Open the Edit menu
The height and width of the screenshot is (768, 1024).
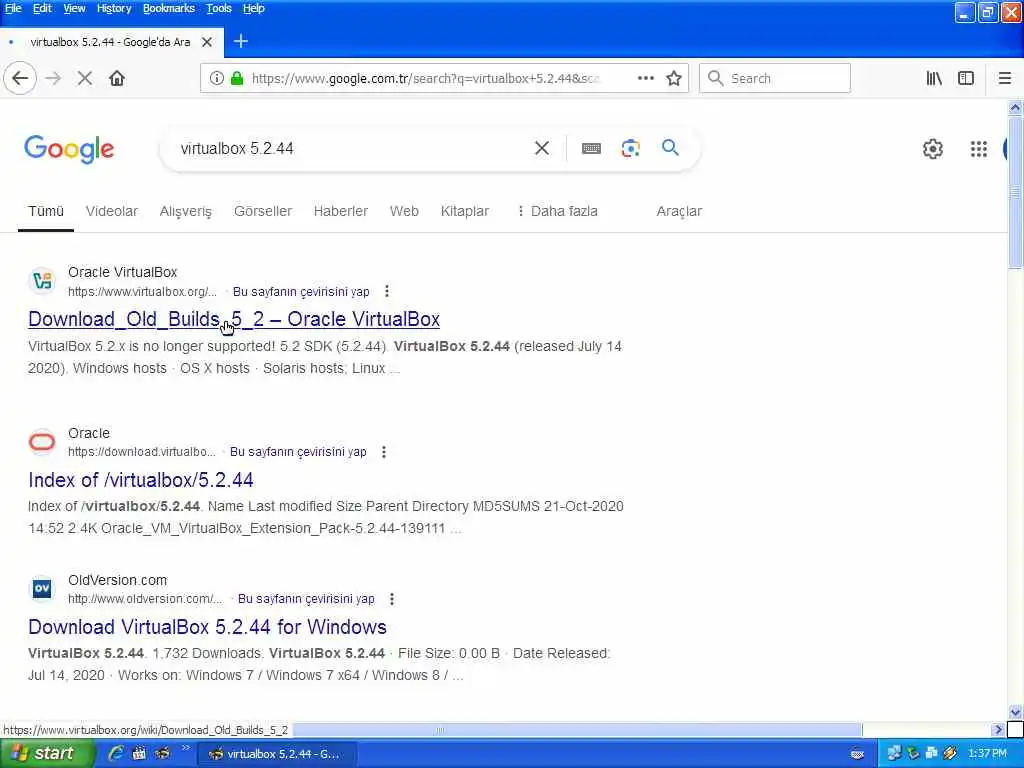(42, 8)
